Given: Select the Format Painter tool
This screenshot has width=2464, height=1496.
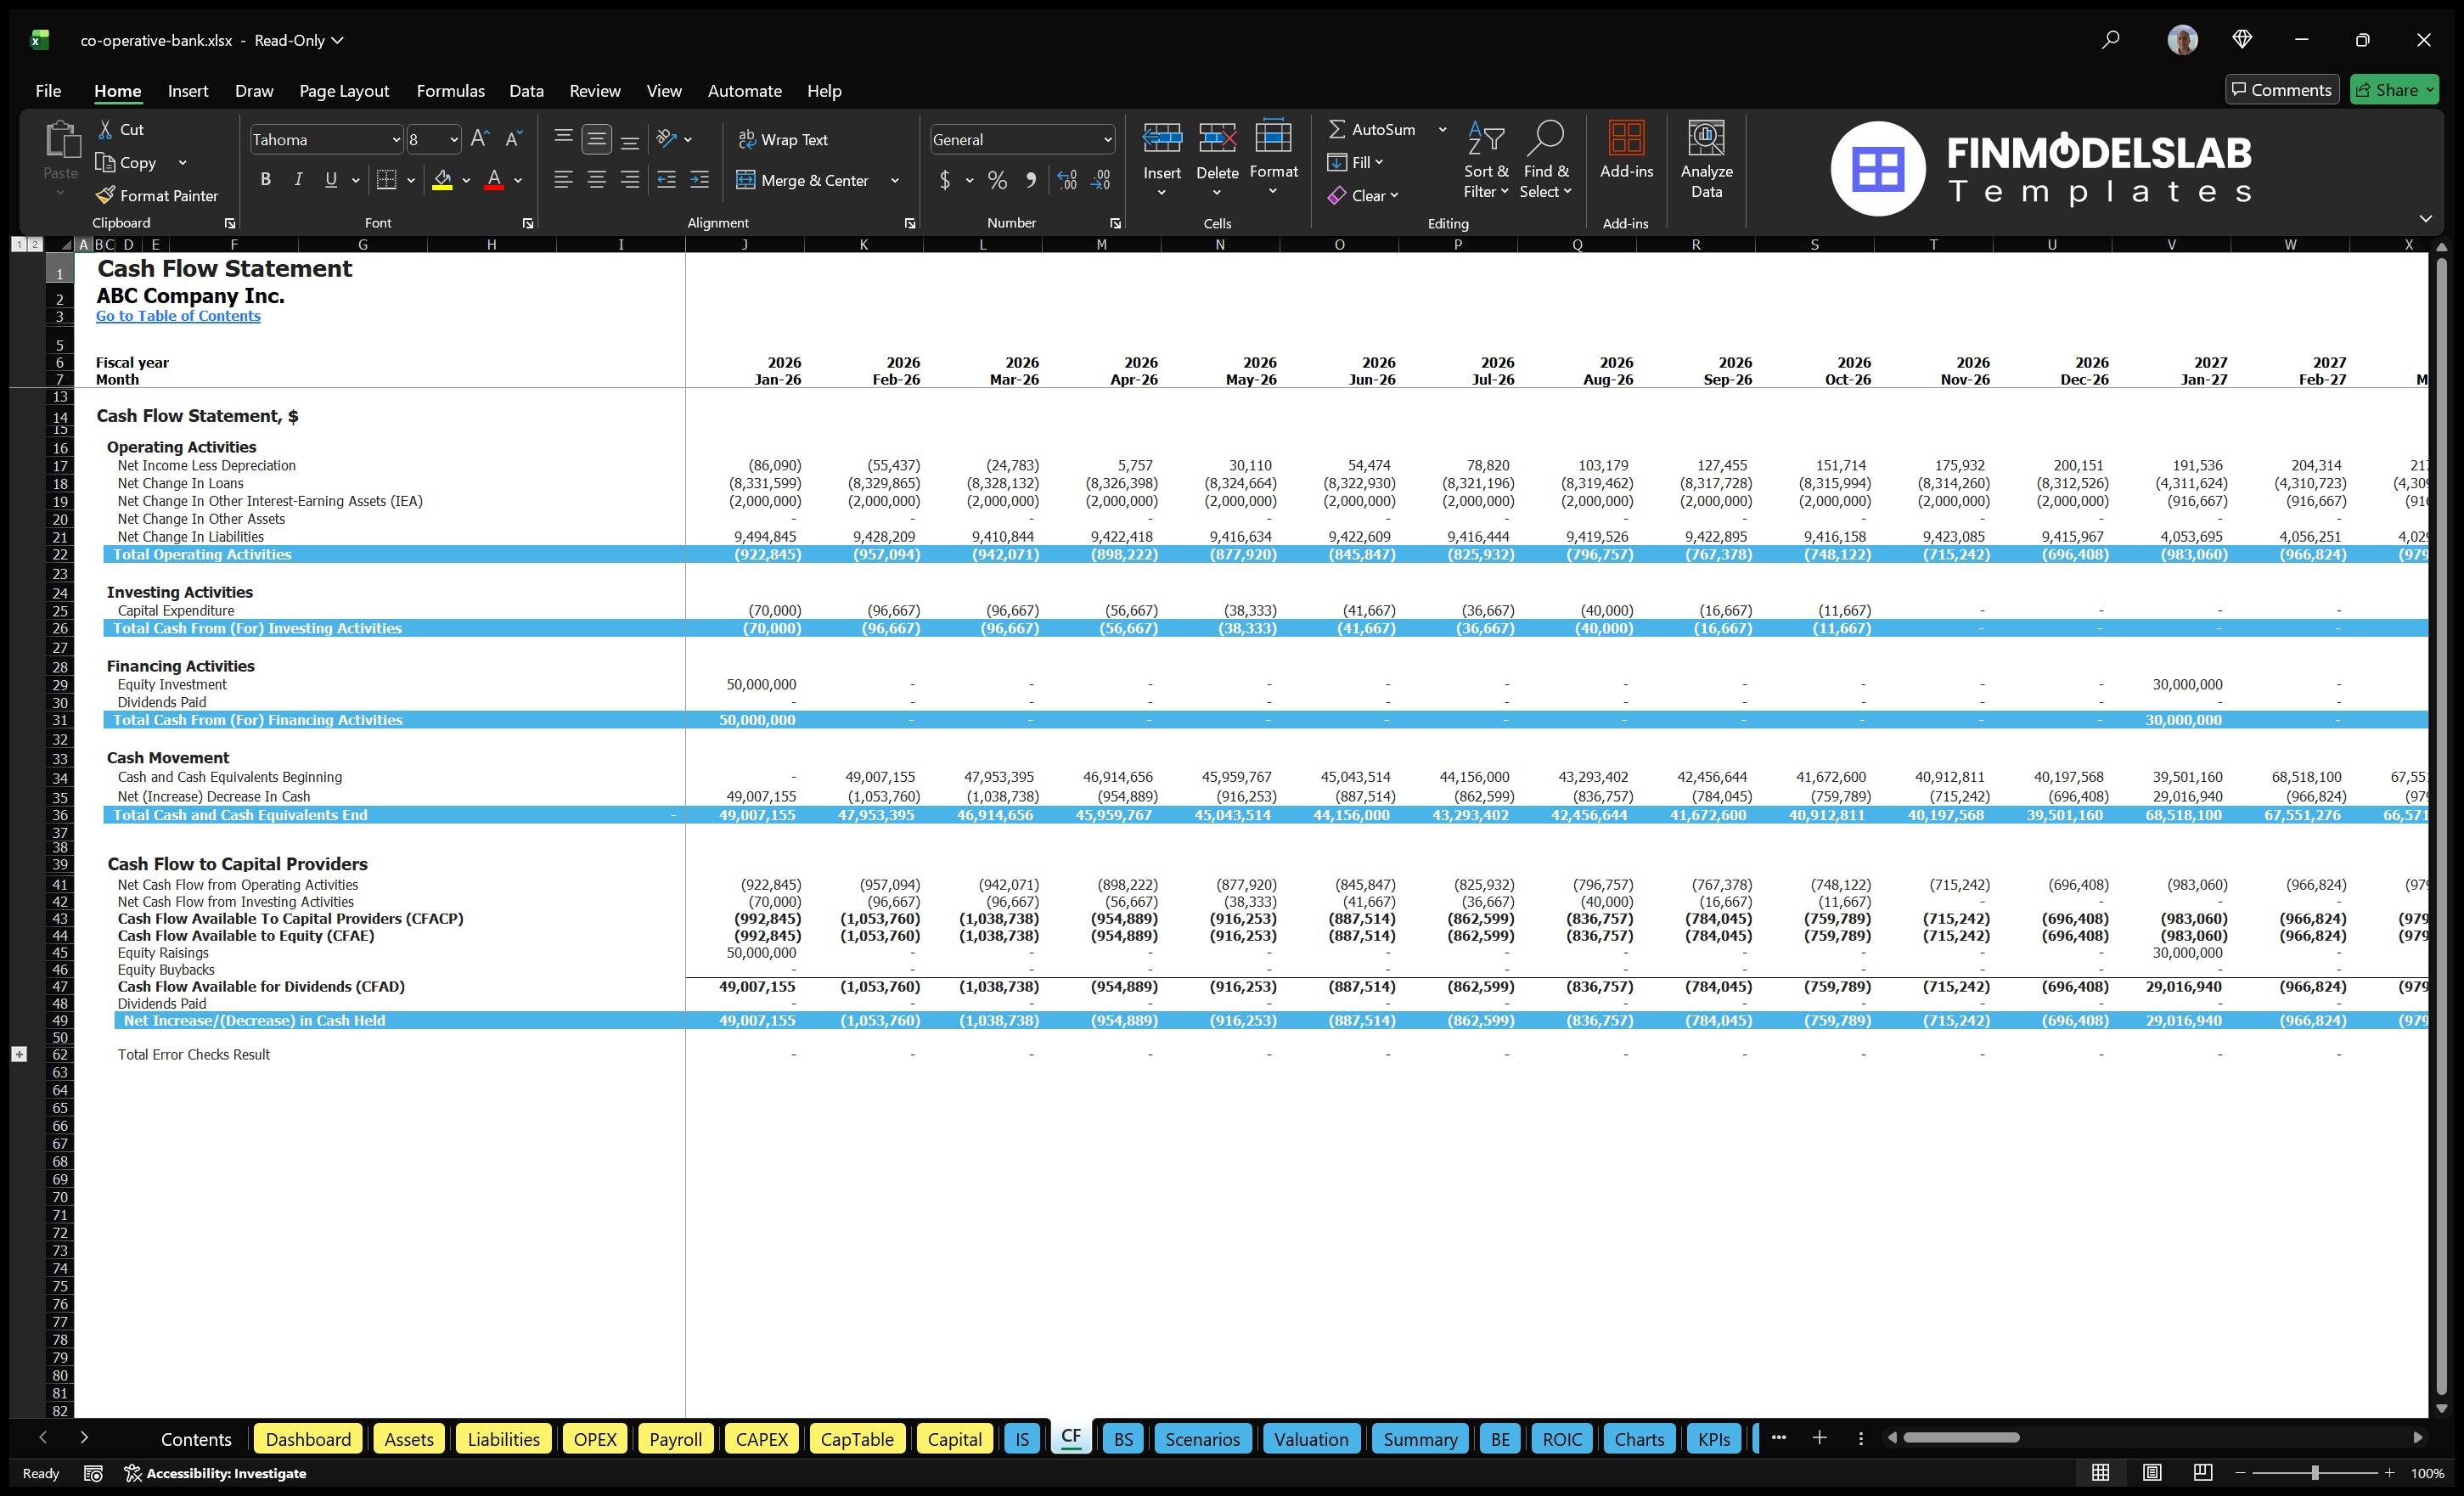Looking at the screenshot, I should (157, 195).
